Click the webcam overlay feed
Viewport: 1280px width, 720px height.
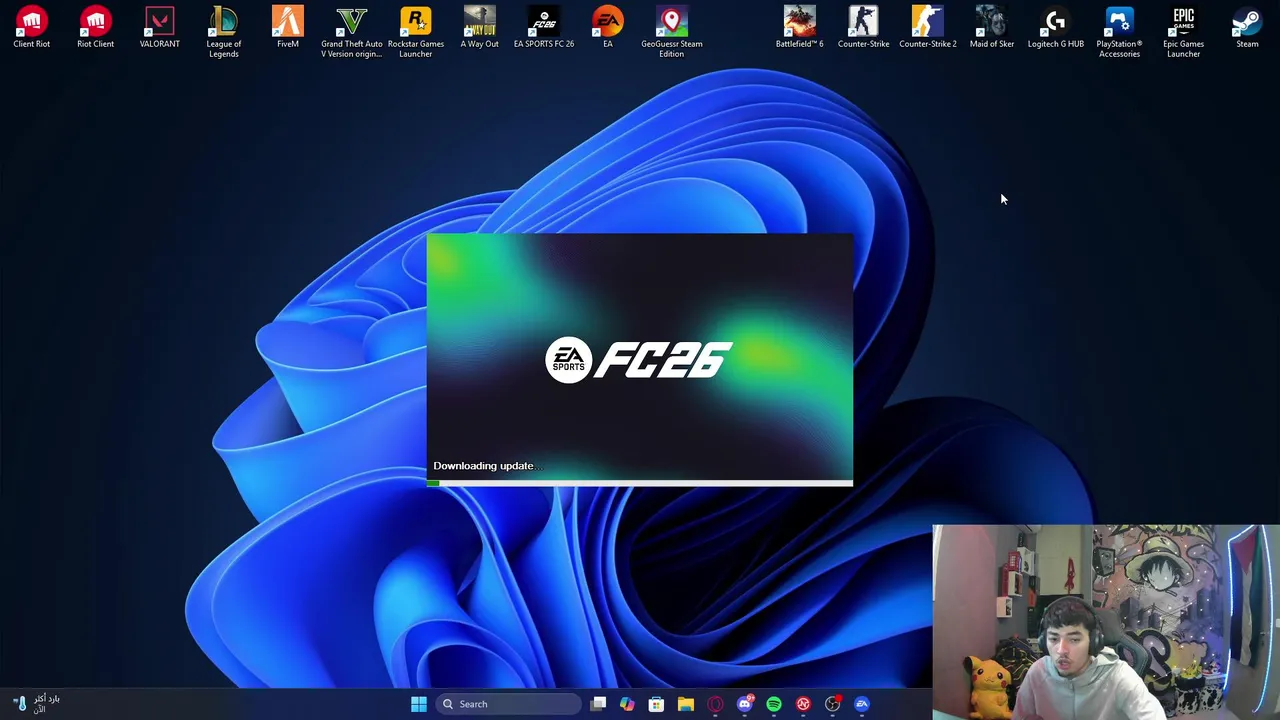(x=1106, y=622)
